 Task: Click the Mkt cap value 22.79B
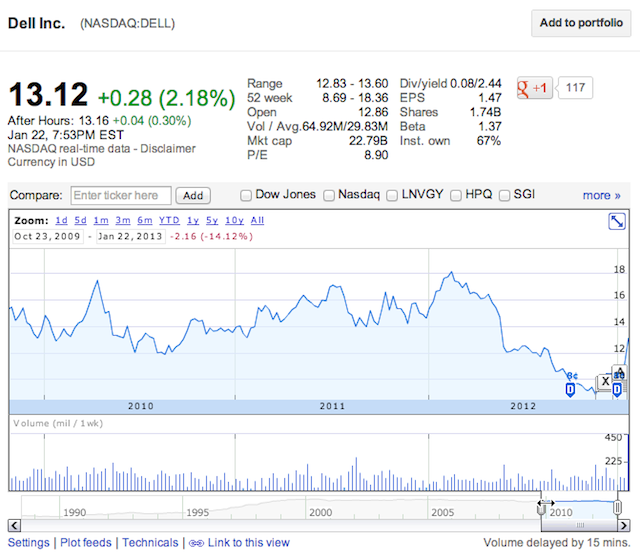click(368, 141)
